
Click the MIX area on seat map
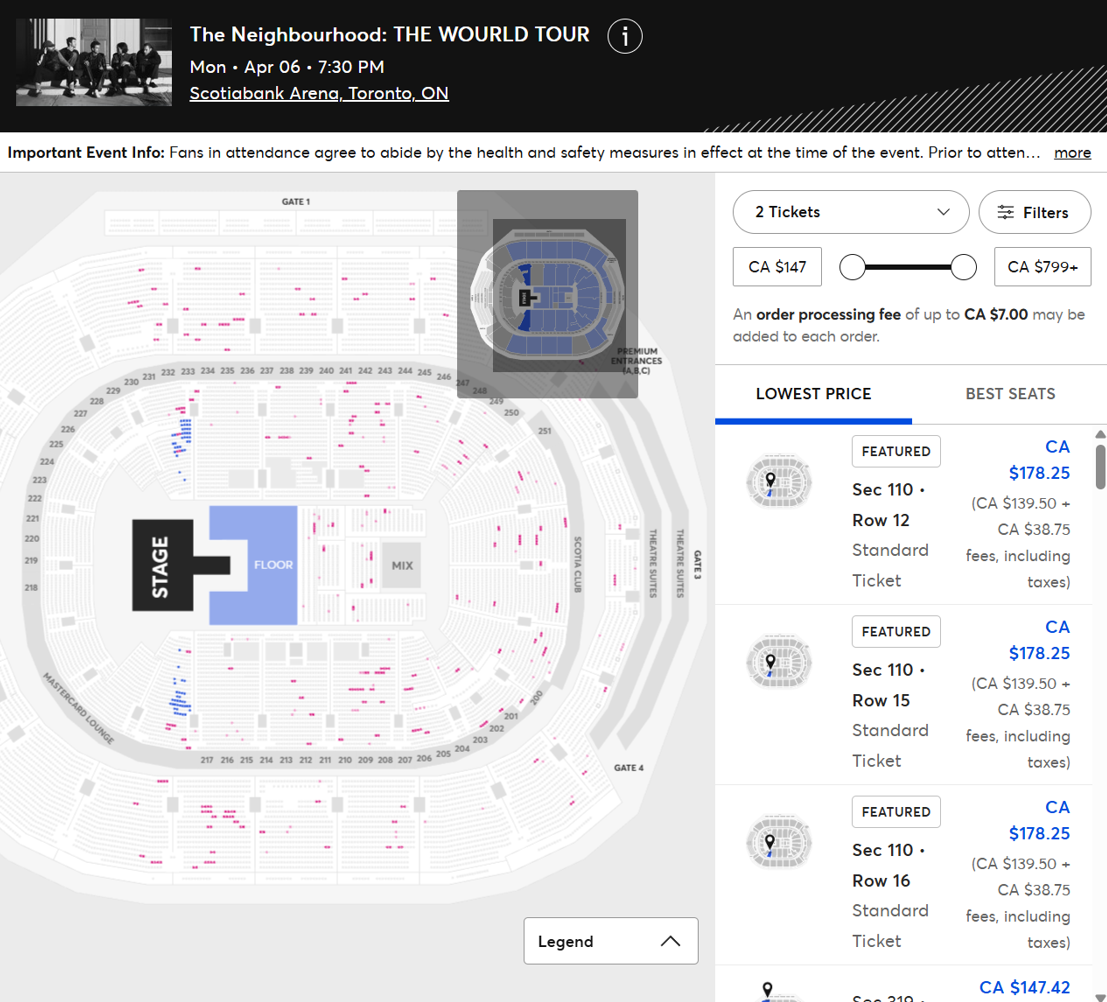(402, 566)
